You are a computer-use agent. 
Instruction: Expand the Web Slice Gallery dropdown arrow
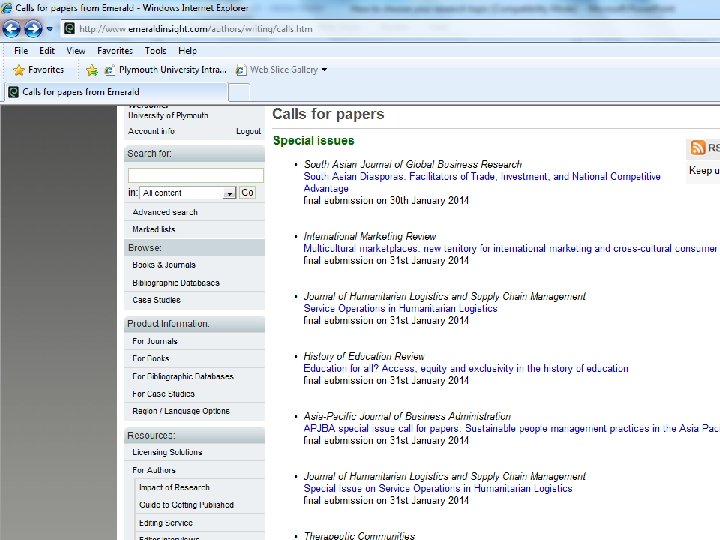click(x=325, y=70)
